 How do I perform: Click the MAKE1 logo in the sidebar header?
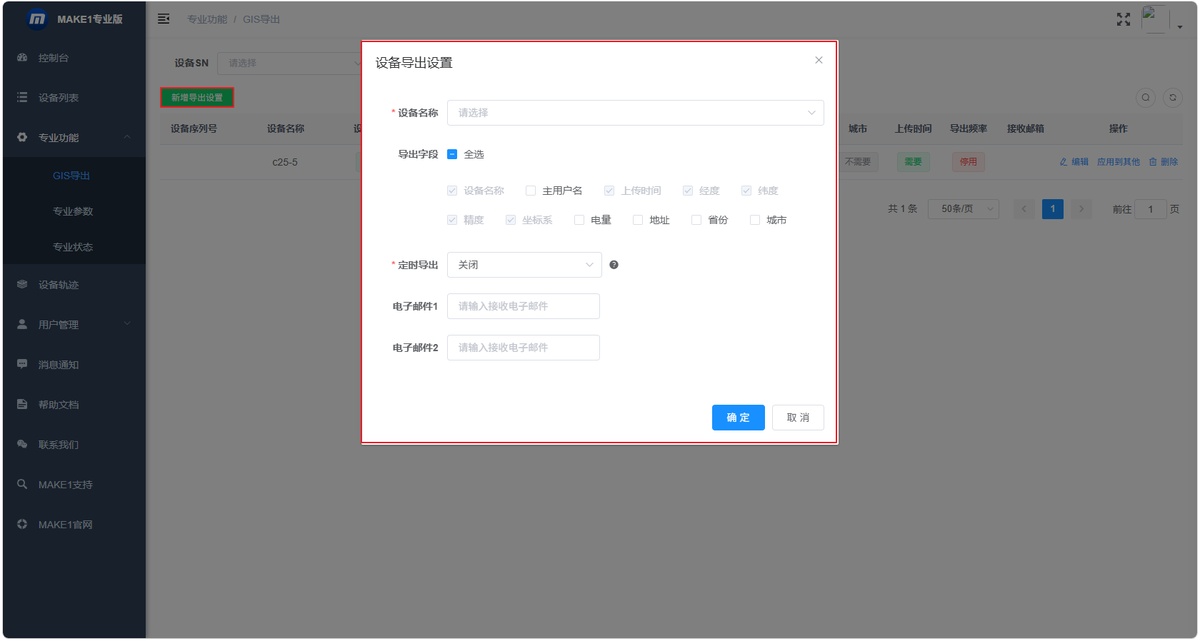(37, 19)
